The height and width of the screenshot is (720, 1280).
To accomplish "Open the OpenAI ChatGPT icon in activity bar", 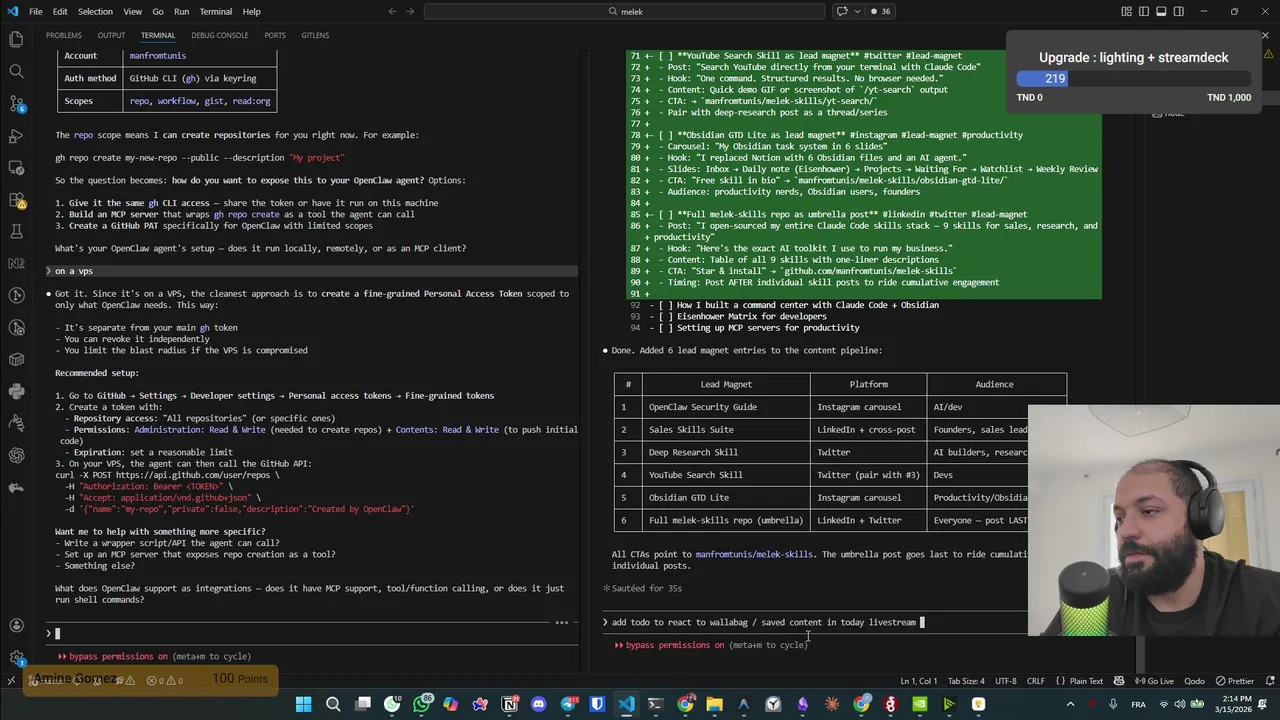I will (16, 455).
